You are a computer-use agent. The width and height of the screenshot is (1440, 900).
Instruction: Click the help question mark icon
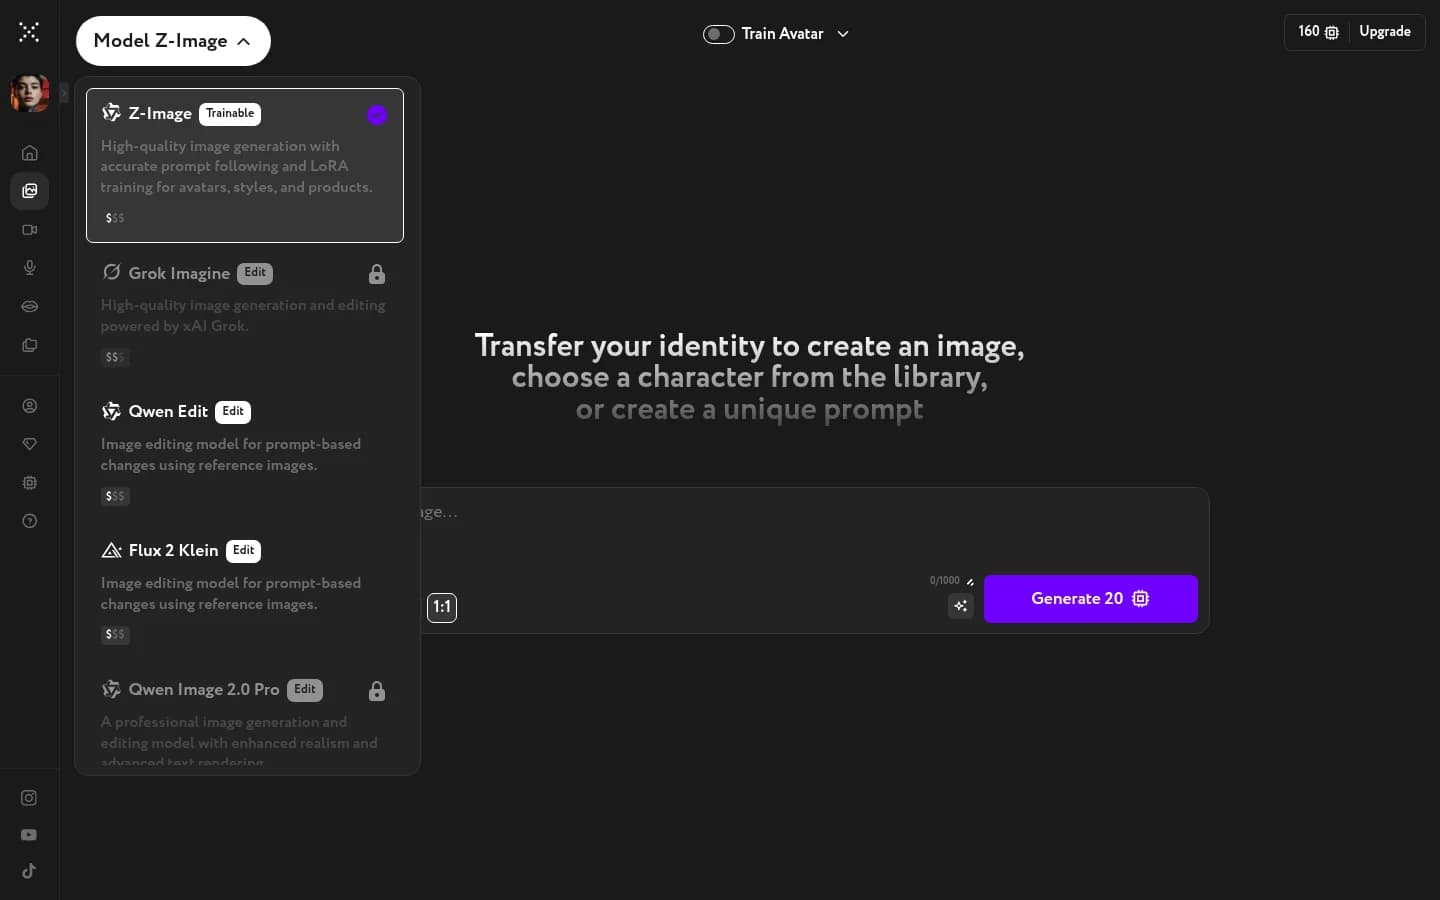tap(30, 521)
